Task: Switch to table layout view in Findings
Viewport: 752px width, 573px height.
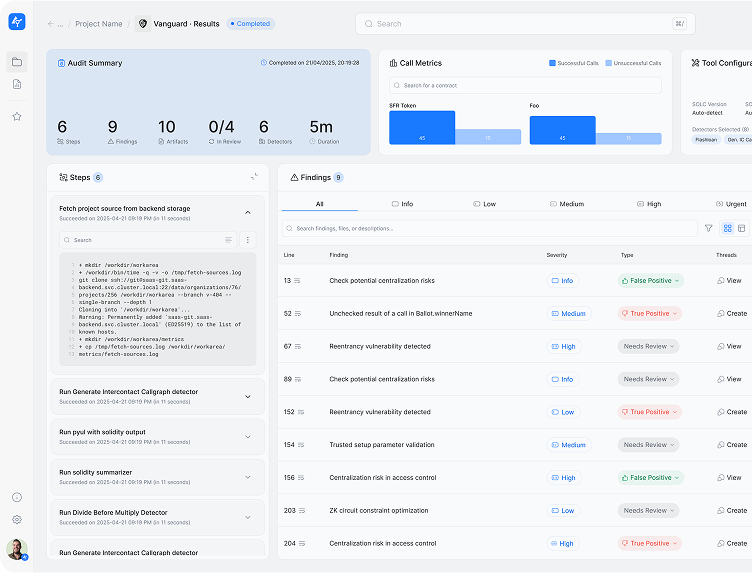Action: click(741, 228)
